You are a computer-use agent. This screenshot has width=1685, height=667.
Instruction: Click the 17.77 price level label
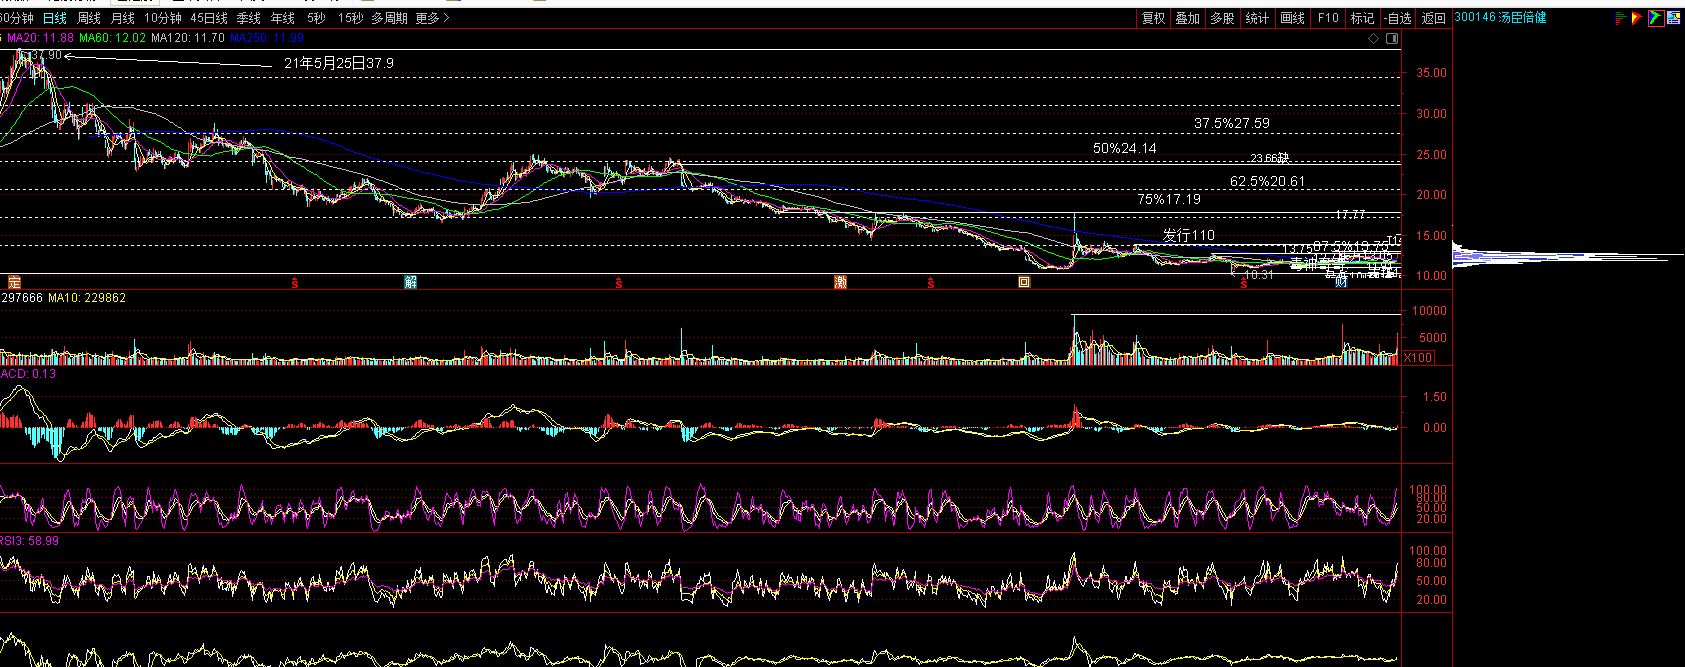(x=1351, y=215)
